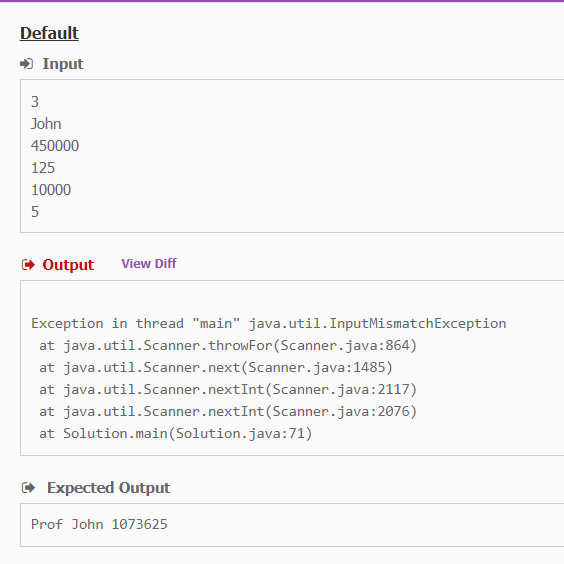Click the value 450000 in input
Image resolution: width=564 pixels, height=564 pixels.
[55, 146]
